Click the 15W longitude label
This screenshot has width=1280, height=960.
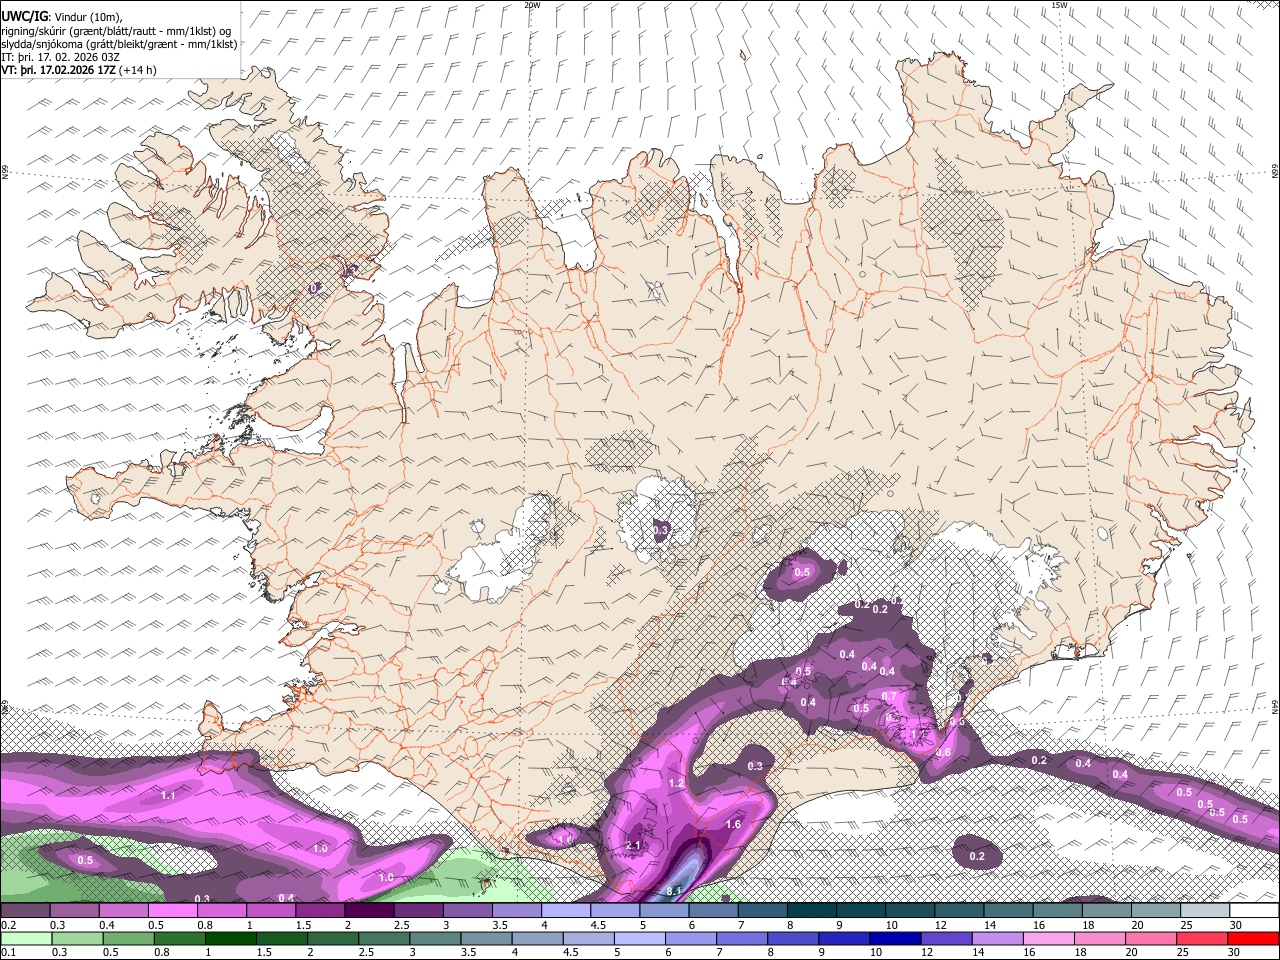[1059, 5]
